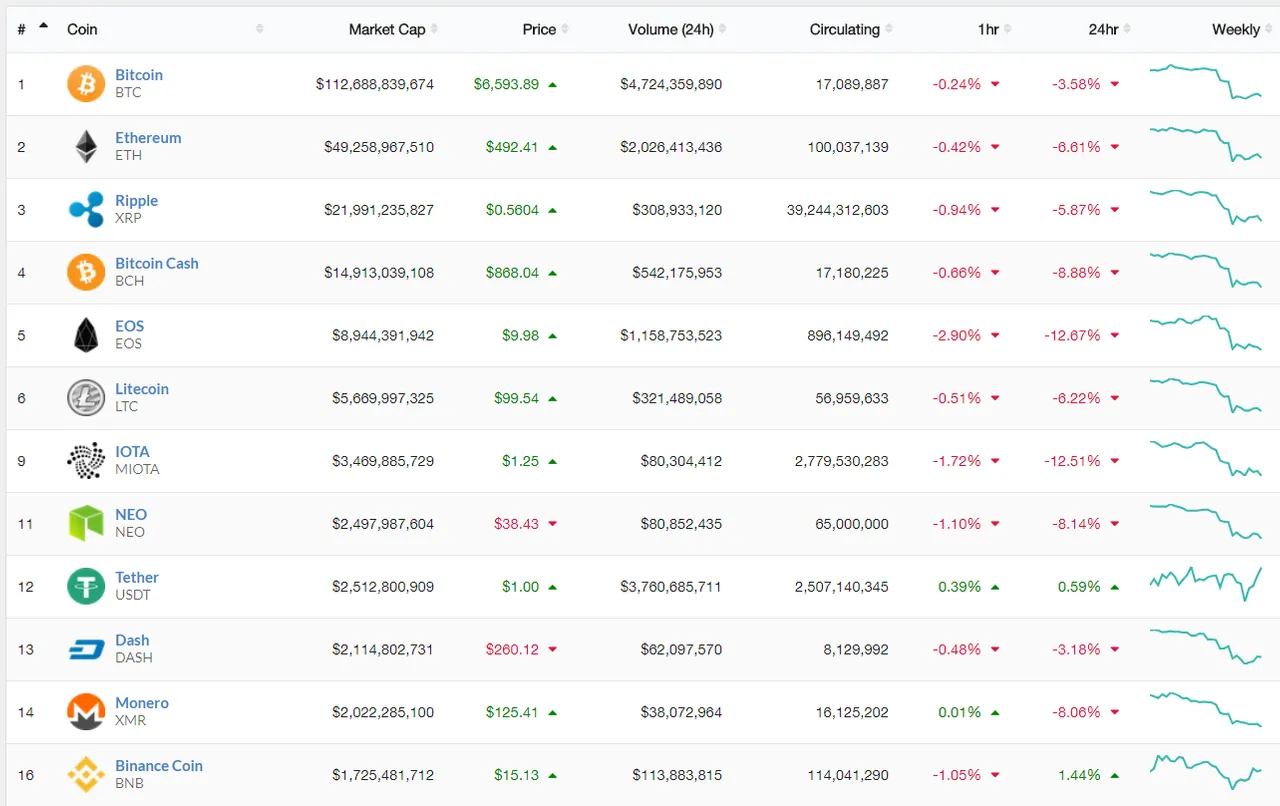This screenshot has height=806, width=1280.
Task: Open the Tether coin link
Action: point(137,577)
